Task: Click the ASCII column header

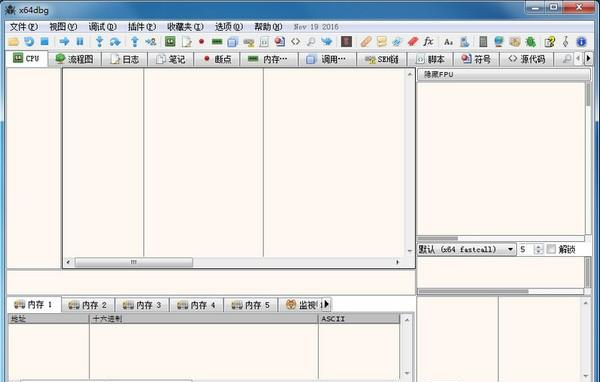Action: (359, 318)
